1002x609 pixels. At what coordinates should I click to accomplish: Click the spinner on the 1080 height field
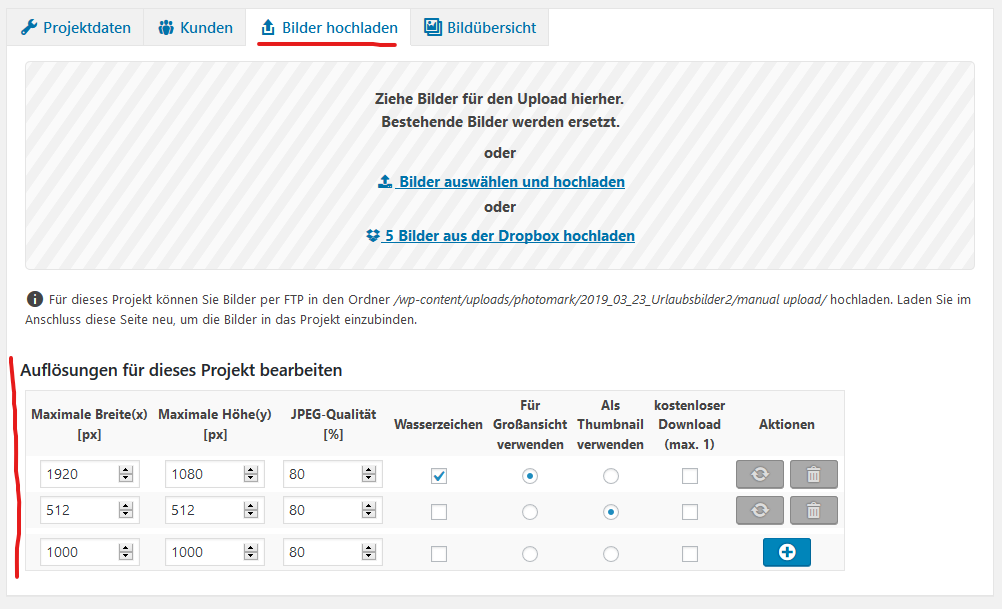coord(252,474)
